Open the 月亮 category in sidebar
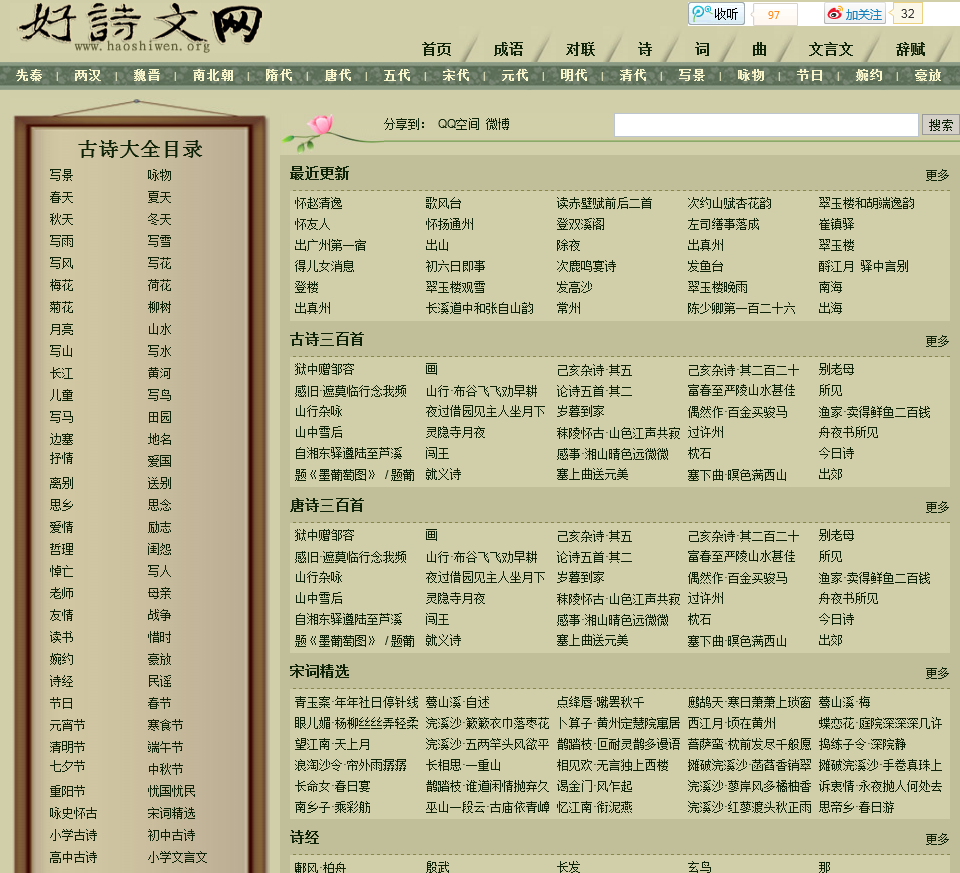Image resolution: width=960 pixels, height=873 pixels. (61, 329)
